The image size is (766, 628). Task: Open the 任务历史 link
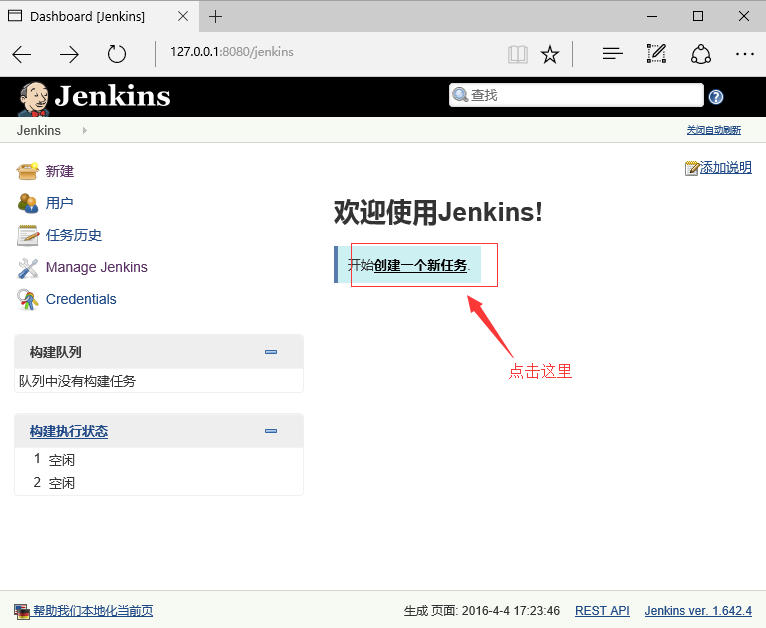click(x=74, y=235)
